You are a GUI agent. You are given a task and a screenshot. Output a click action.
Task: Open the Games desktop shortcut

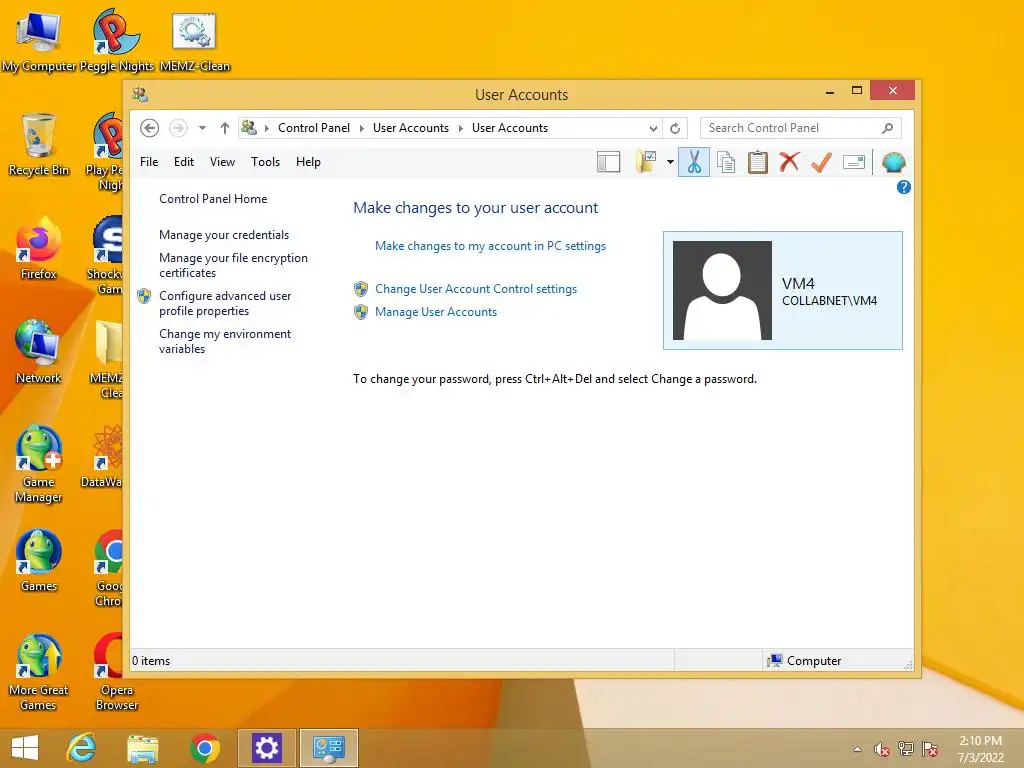coord(39,560)
